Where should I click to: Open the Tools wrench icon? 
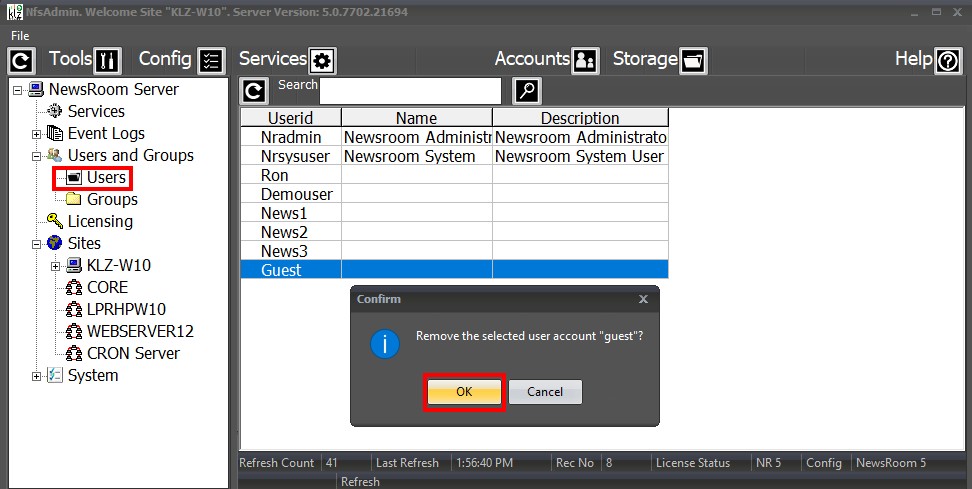[x=107, y=61]
